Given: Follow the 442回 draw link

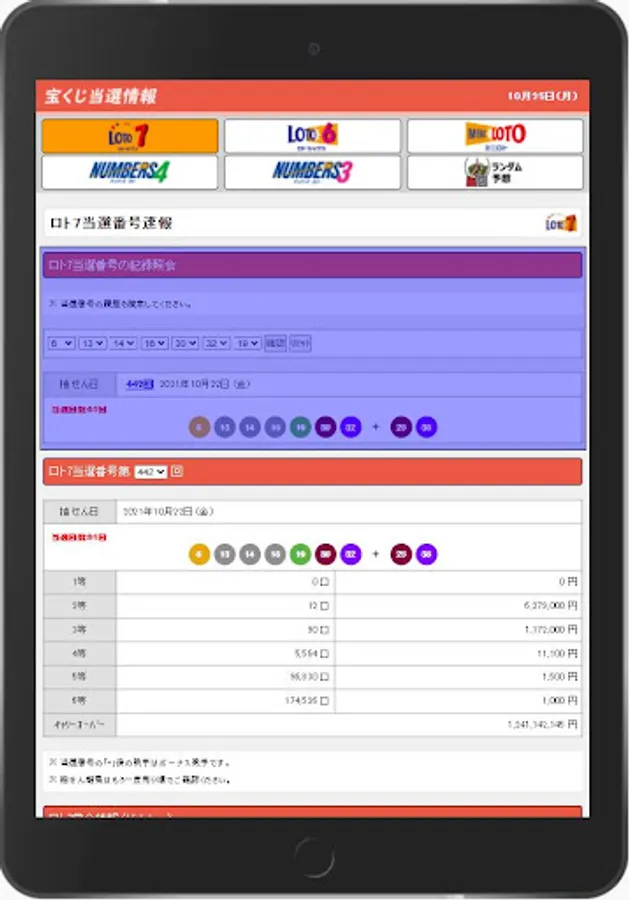Looking at the screenshot, I should point(139,384).
